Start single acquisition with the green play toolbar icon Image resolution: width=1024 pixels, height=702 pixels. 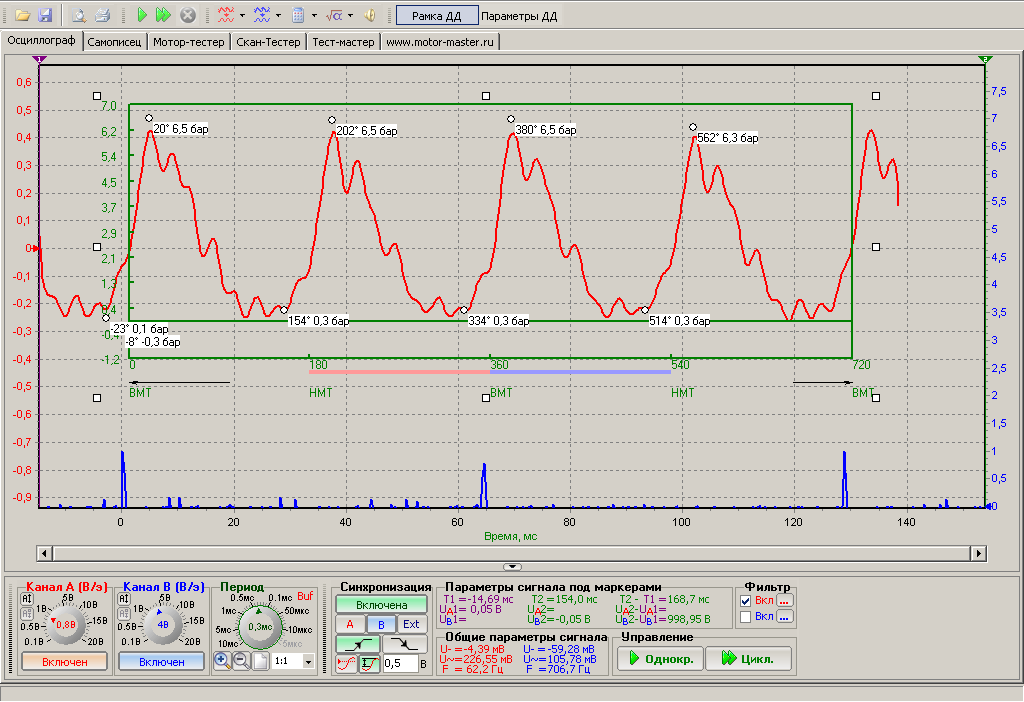pyautogui.click(x=142, y=15)
